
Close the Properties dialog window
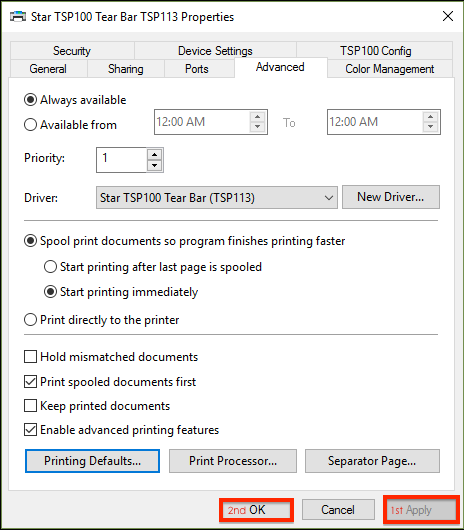click(448, 16)
